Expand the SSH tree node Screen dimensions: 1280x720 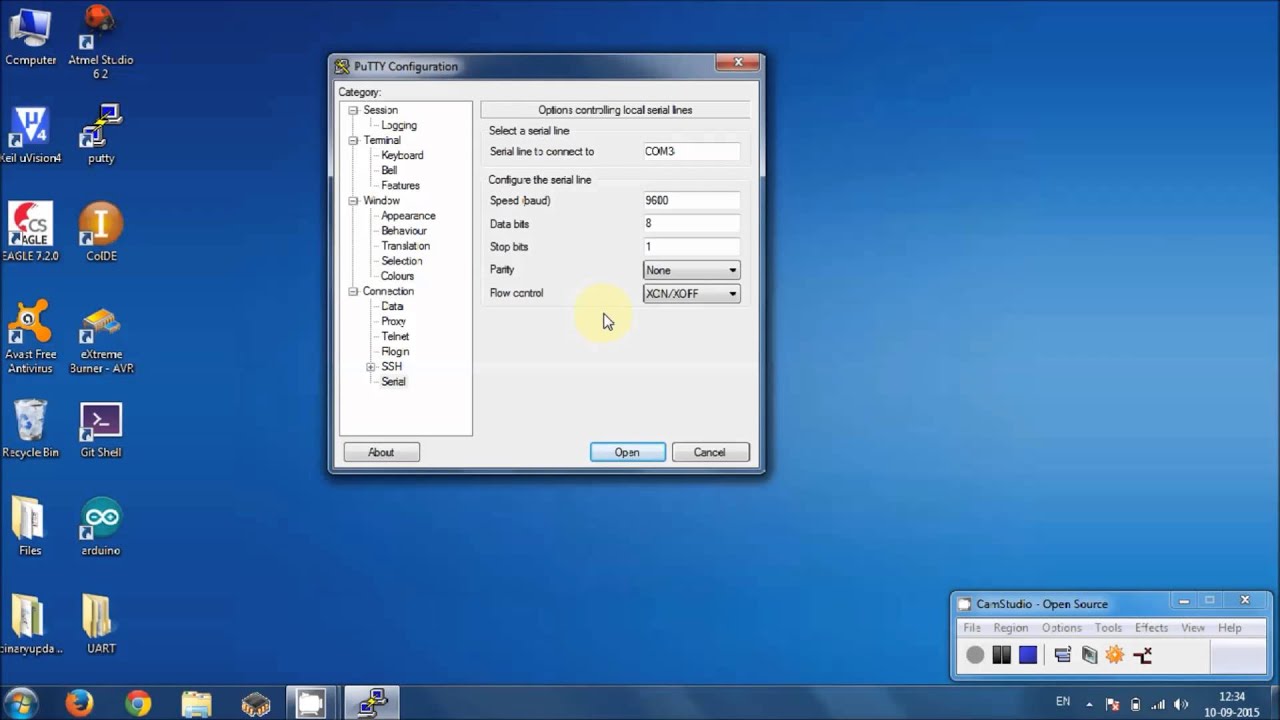coord(371,367)
